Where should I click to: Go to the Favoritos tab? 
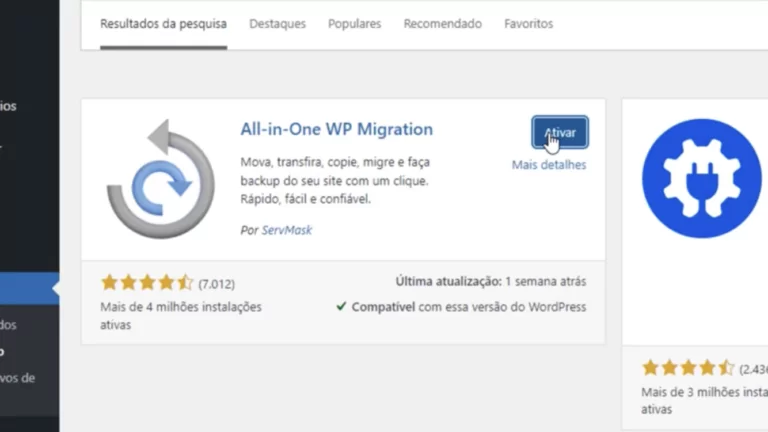(528, 24)
